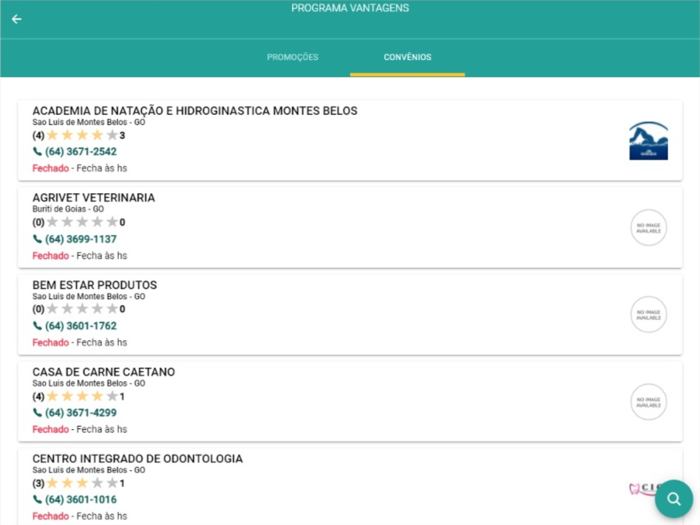Call phone number (64) 3601-1016

click(x=81, y=500)
